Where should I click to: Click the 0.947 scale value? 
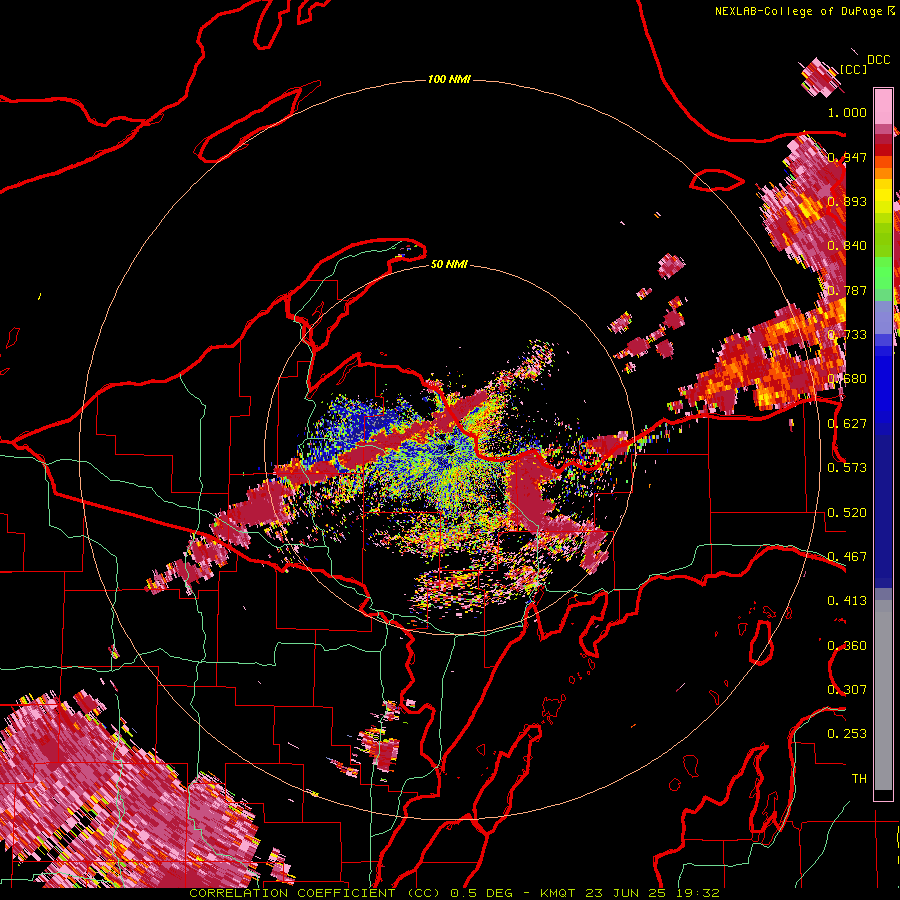[x=847, y=157]
